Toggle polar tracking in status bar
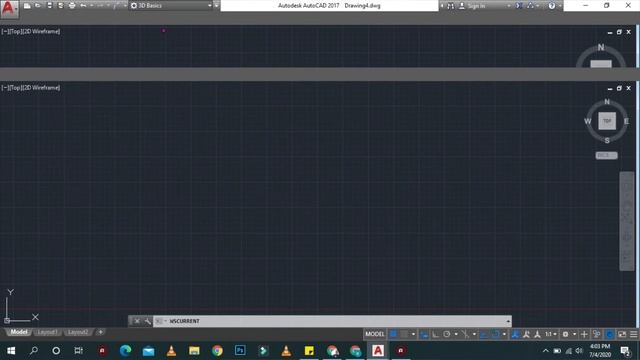640x360 pixels. click(x=447, y=334)
